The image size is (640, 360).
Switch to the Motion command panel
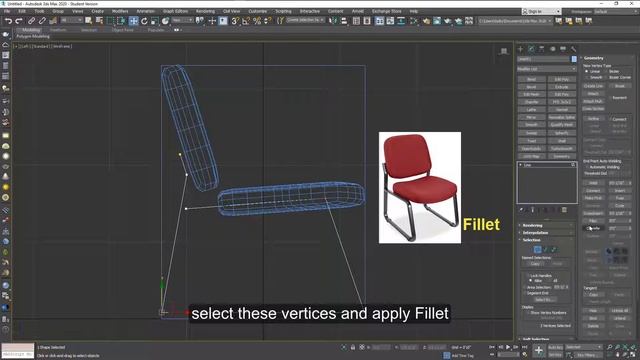pyautogui.click(x=552, y=49)
